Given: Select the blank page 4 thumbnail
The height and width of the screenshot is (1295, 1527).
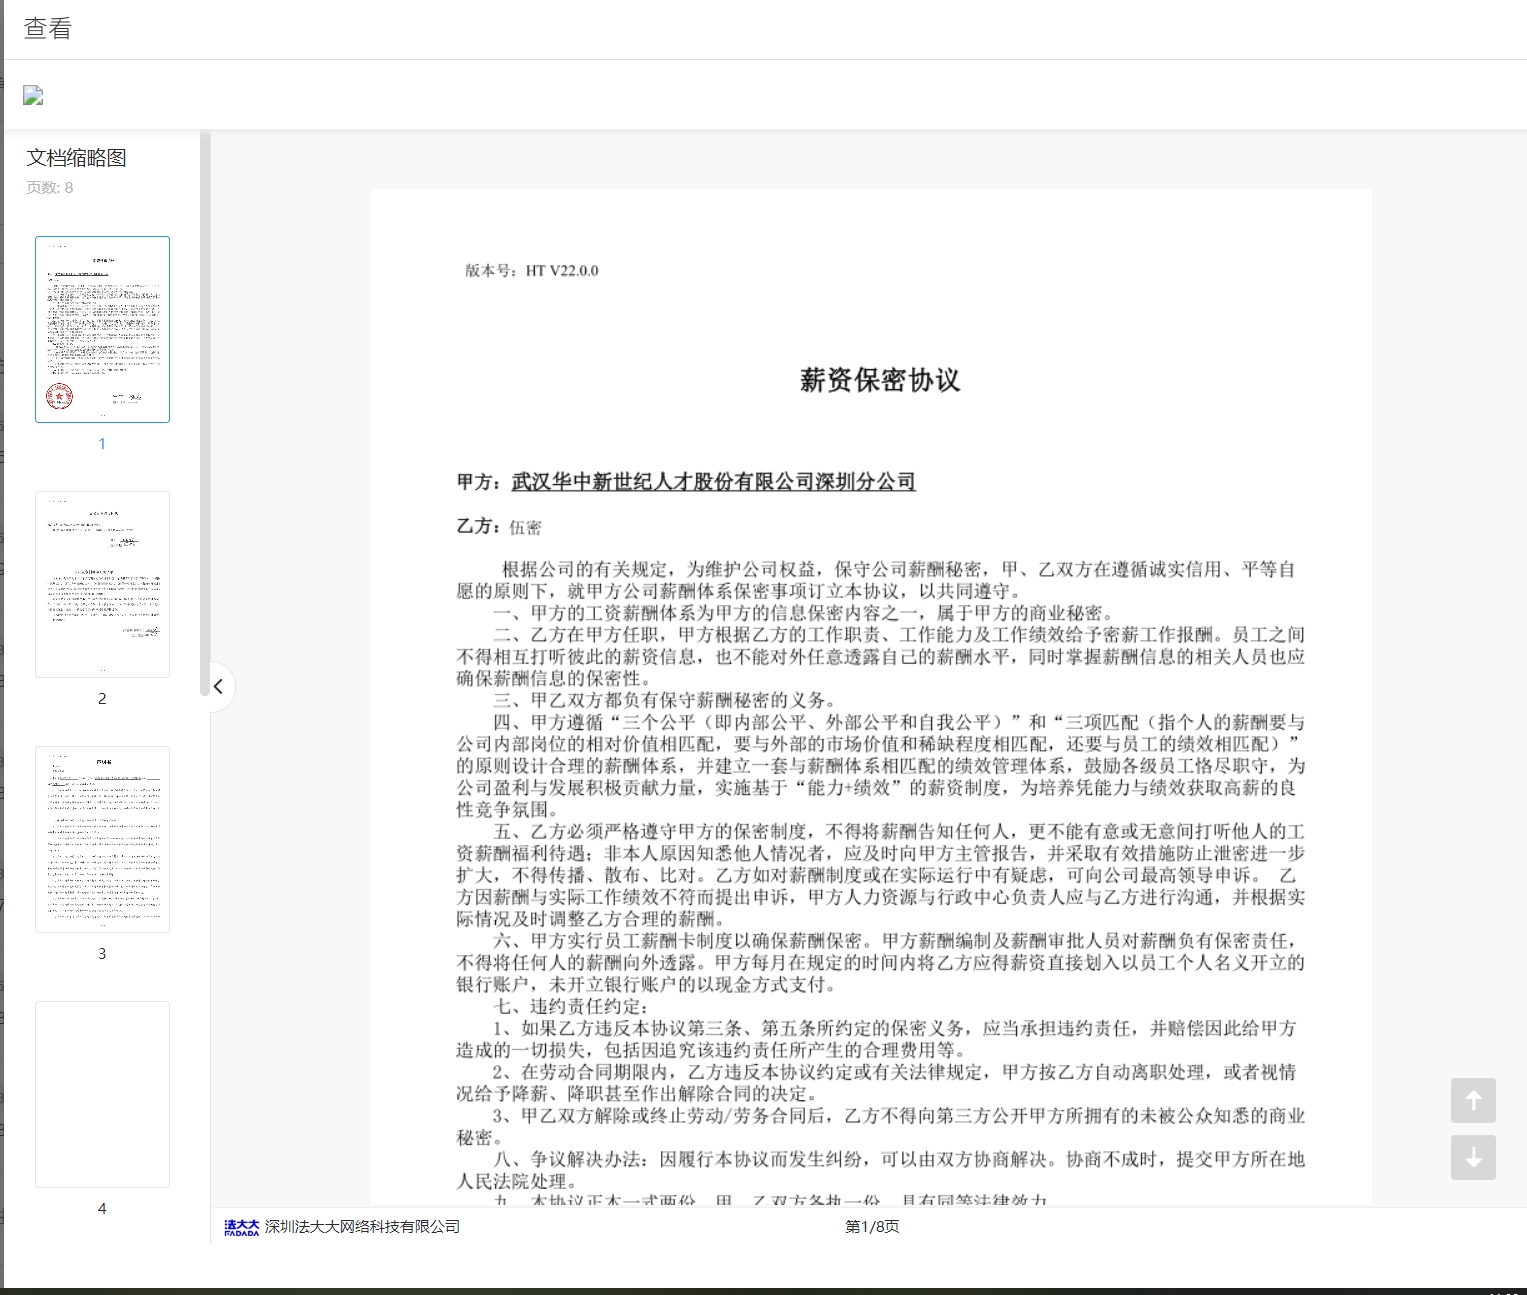Looking at the screenshot, I should point(102,1094).
